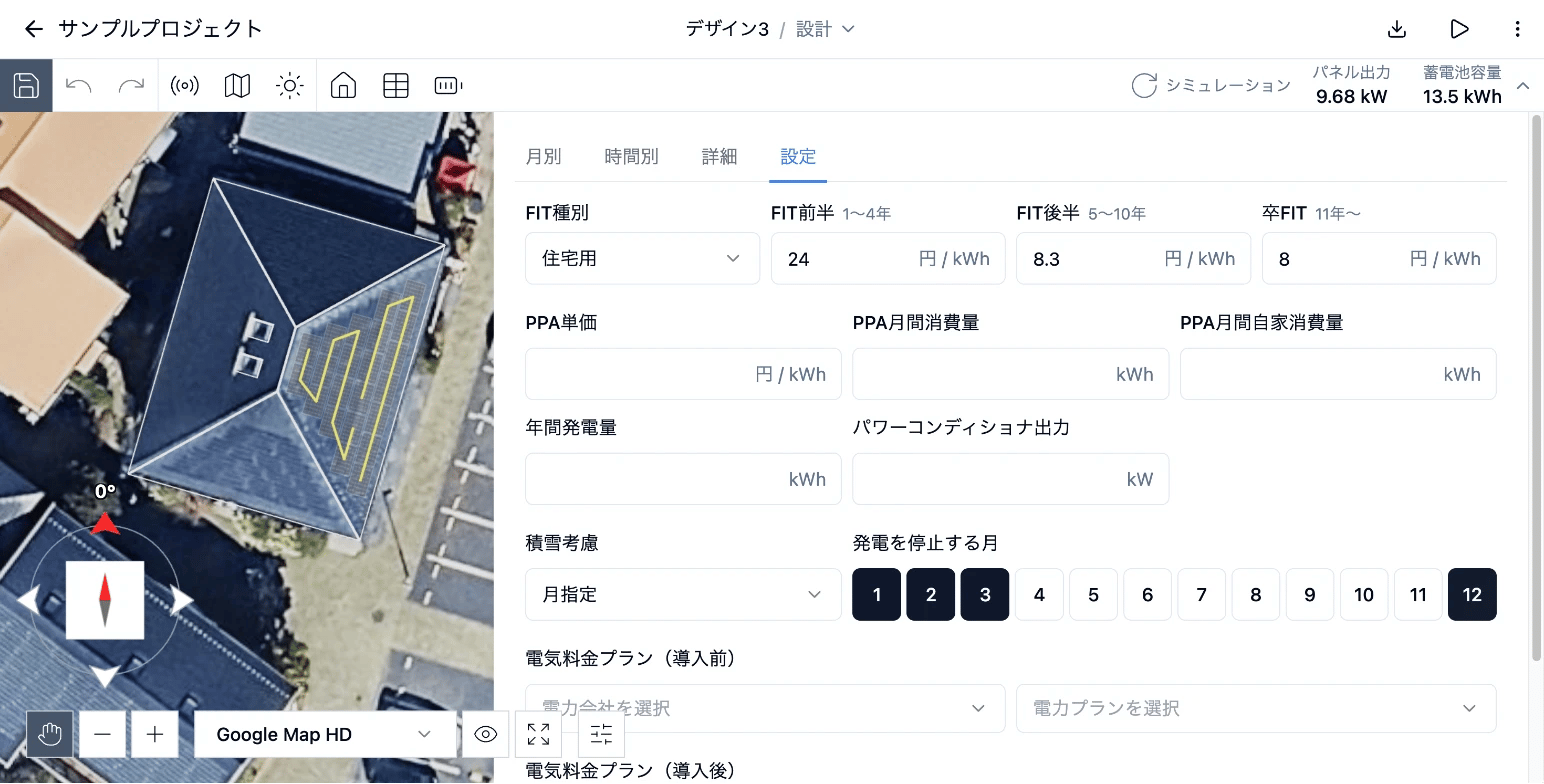
Task: Redo the last action
Action: [132, 85]
